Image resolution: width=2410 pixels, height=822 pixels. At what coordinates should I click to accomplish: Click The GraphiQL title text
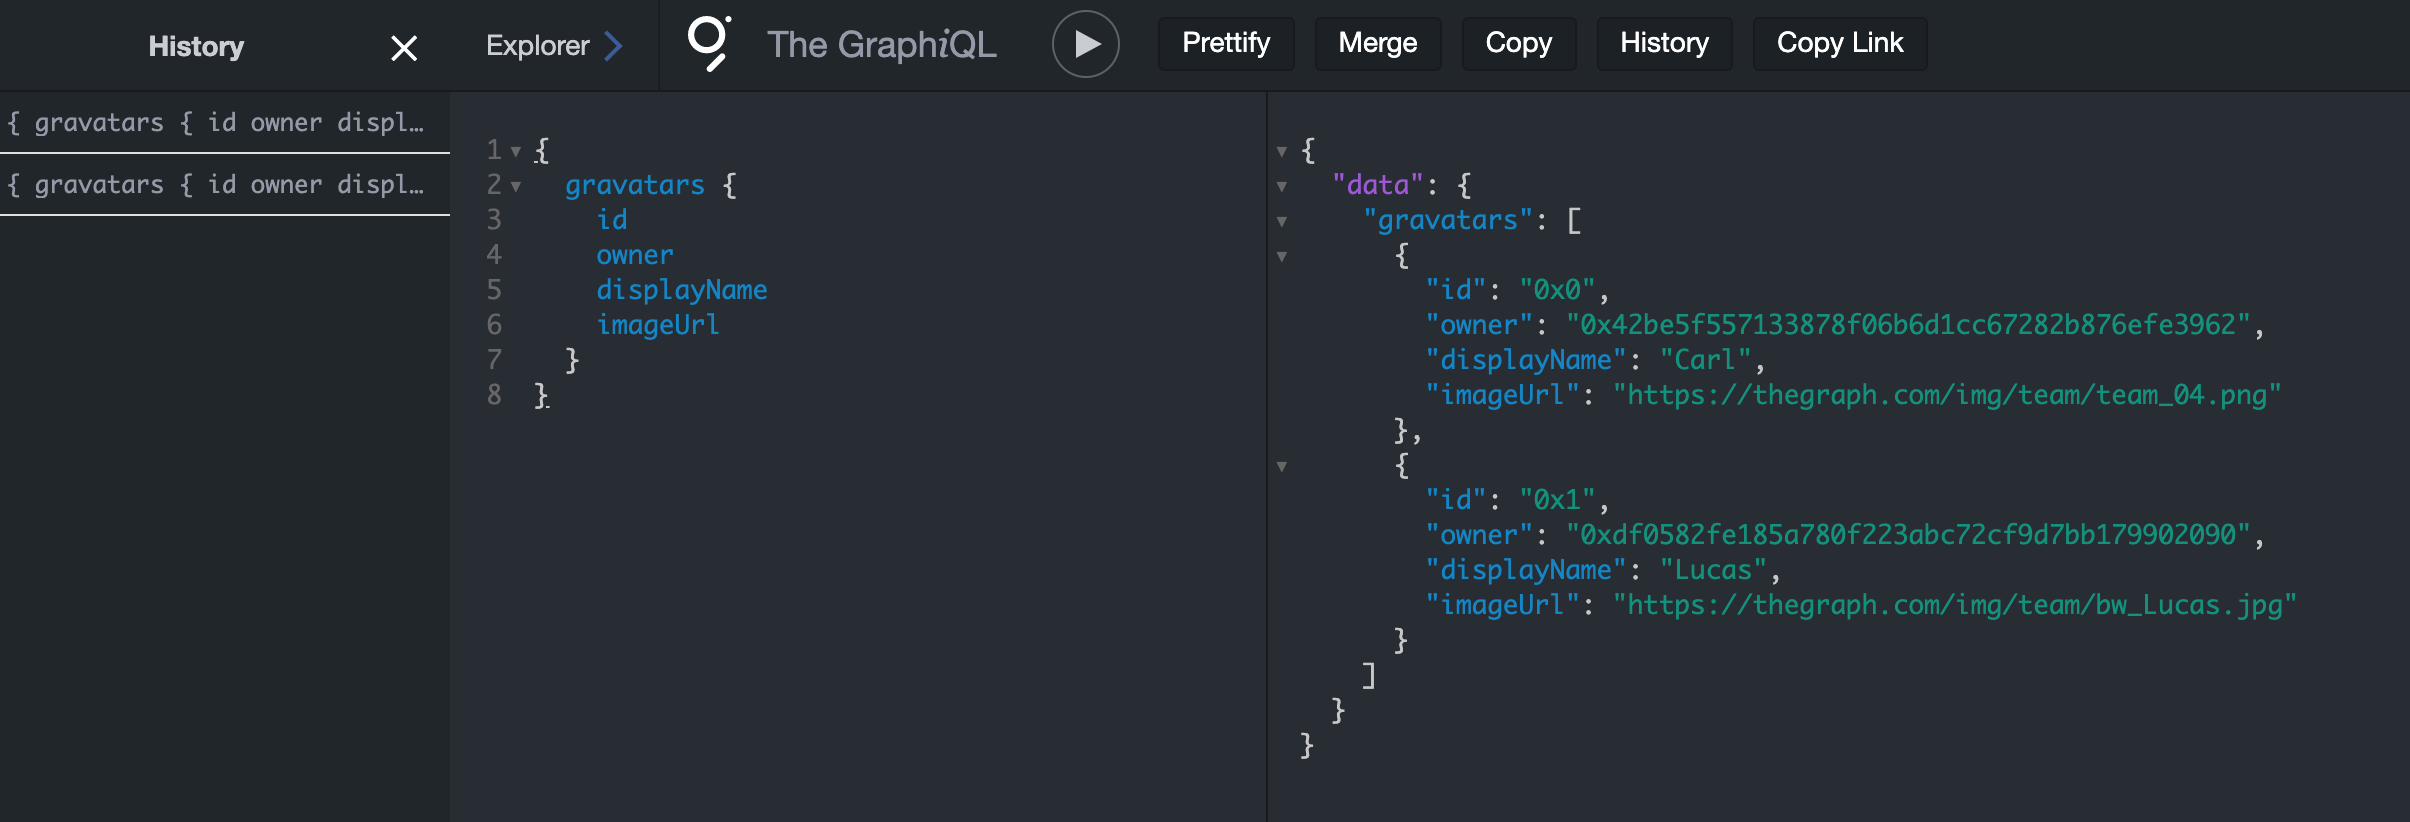(x=881, y=45)
